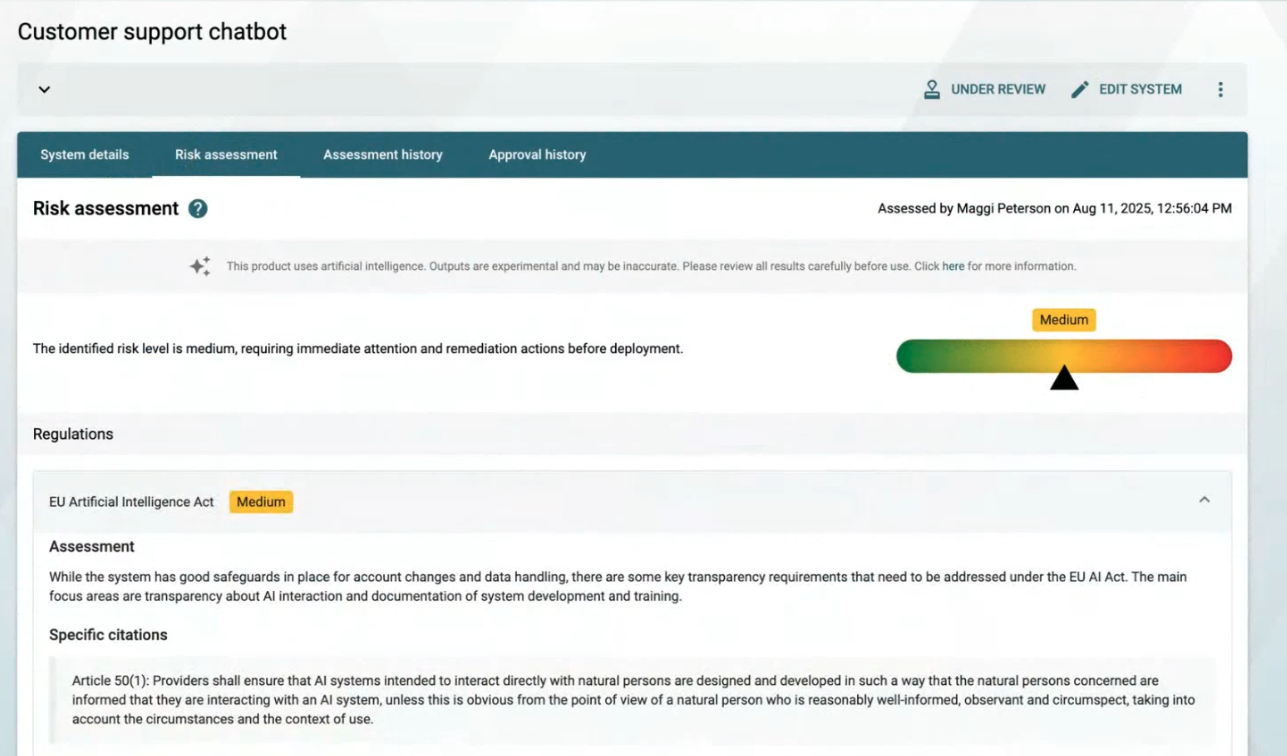Screen dimensions: 1287x756
Task: Click the Under Review stamp icon
Action: pyautogui.click(x=932, y=90)
